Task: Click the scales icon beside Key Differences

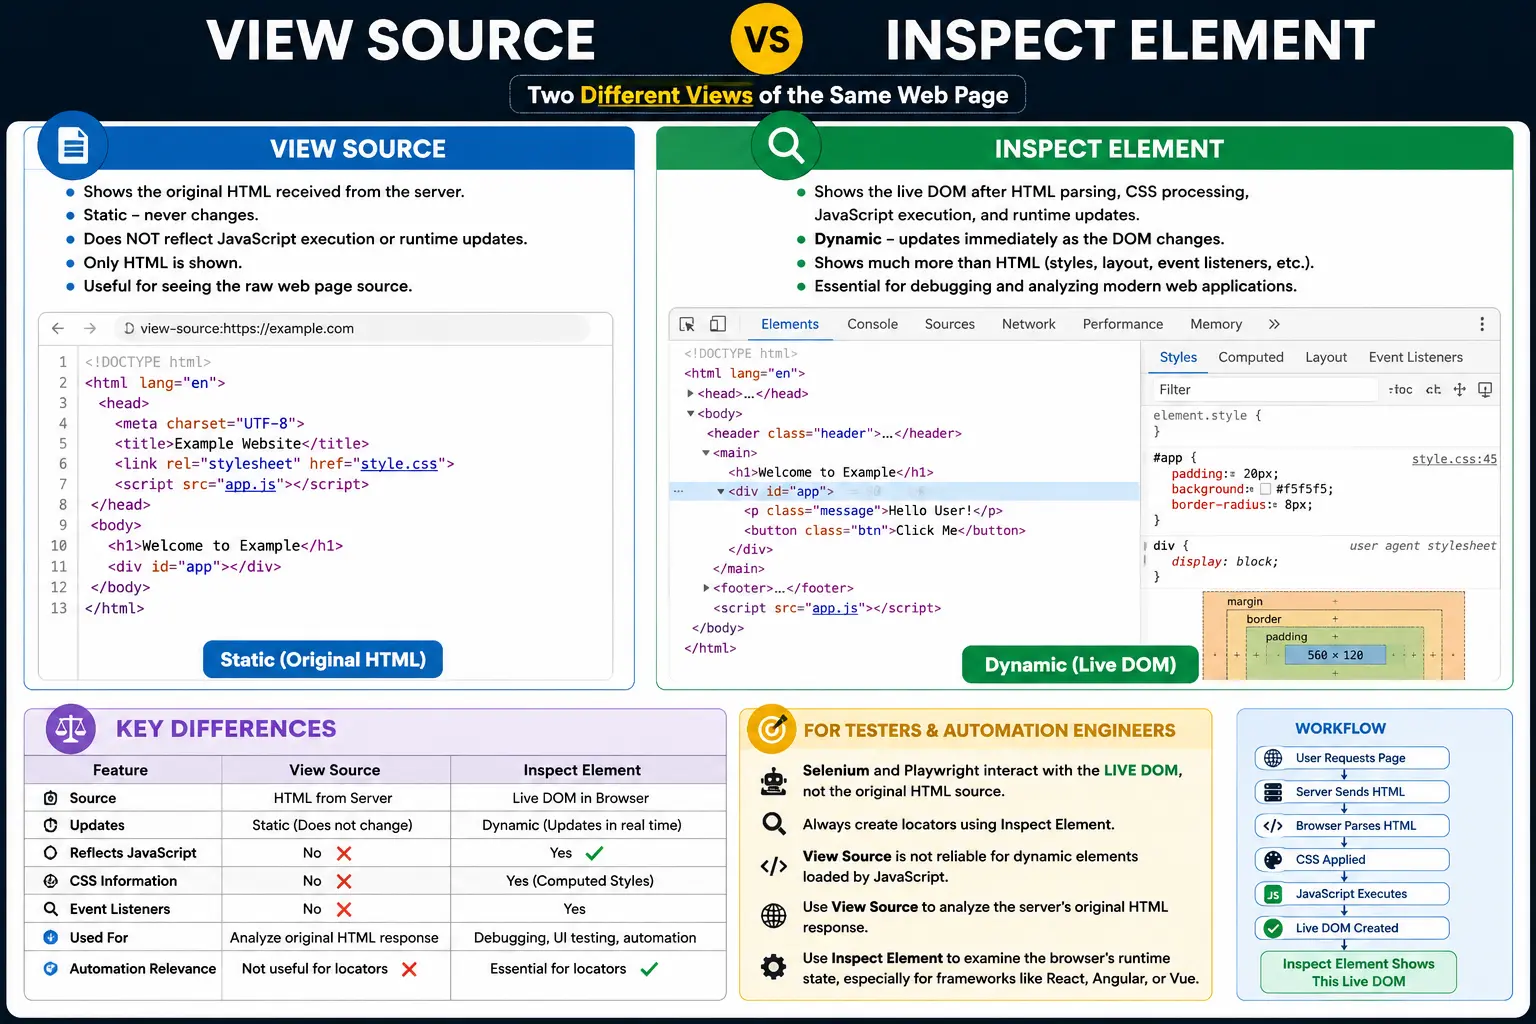Action: (x=71, y=728)
